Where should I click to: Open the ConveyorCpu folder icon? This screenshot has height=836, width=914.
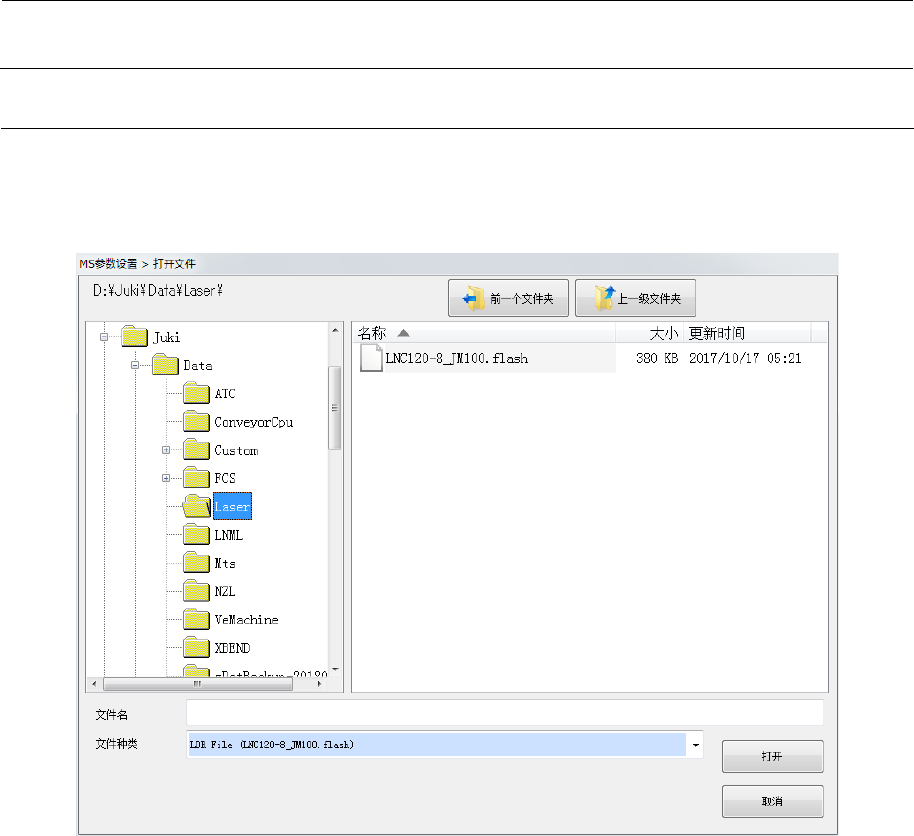[196, 422]
